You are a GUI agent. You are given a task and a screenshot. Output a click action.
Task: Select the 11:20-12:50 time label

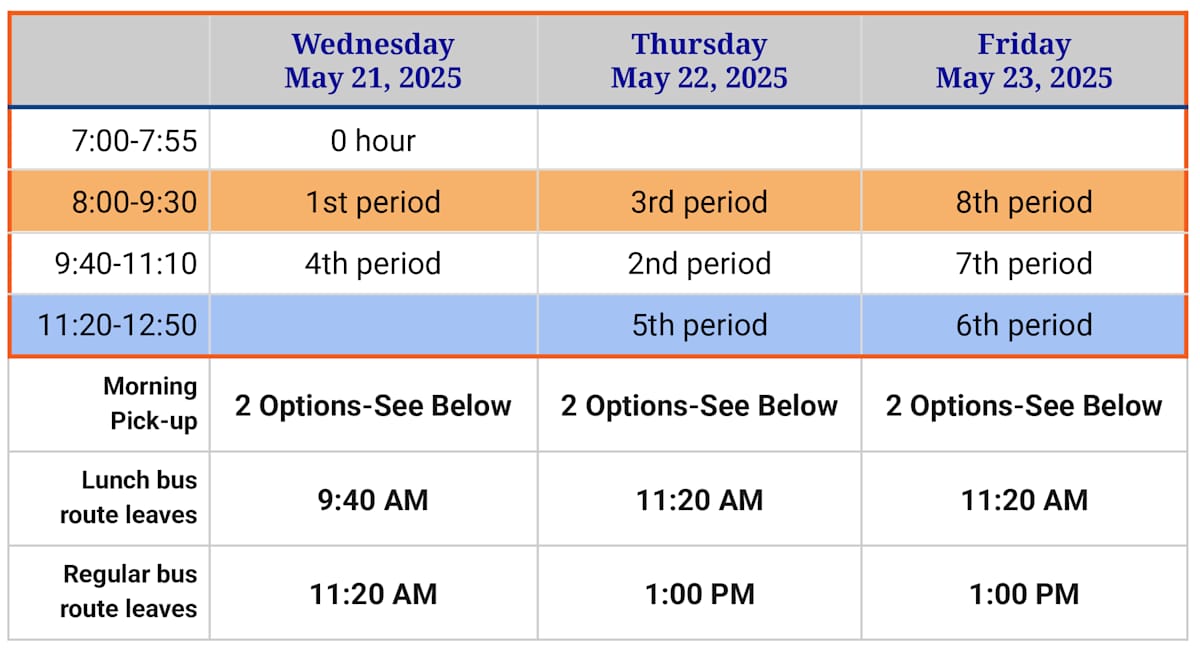pyautogui.click(x=117, y=326)
